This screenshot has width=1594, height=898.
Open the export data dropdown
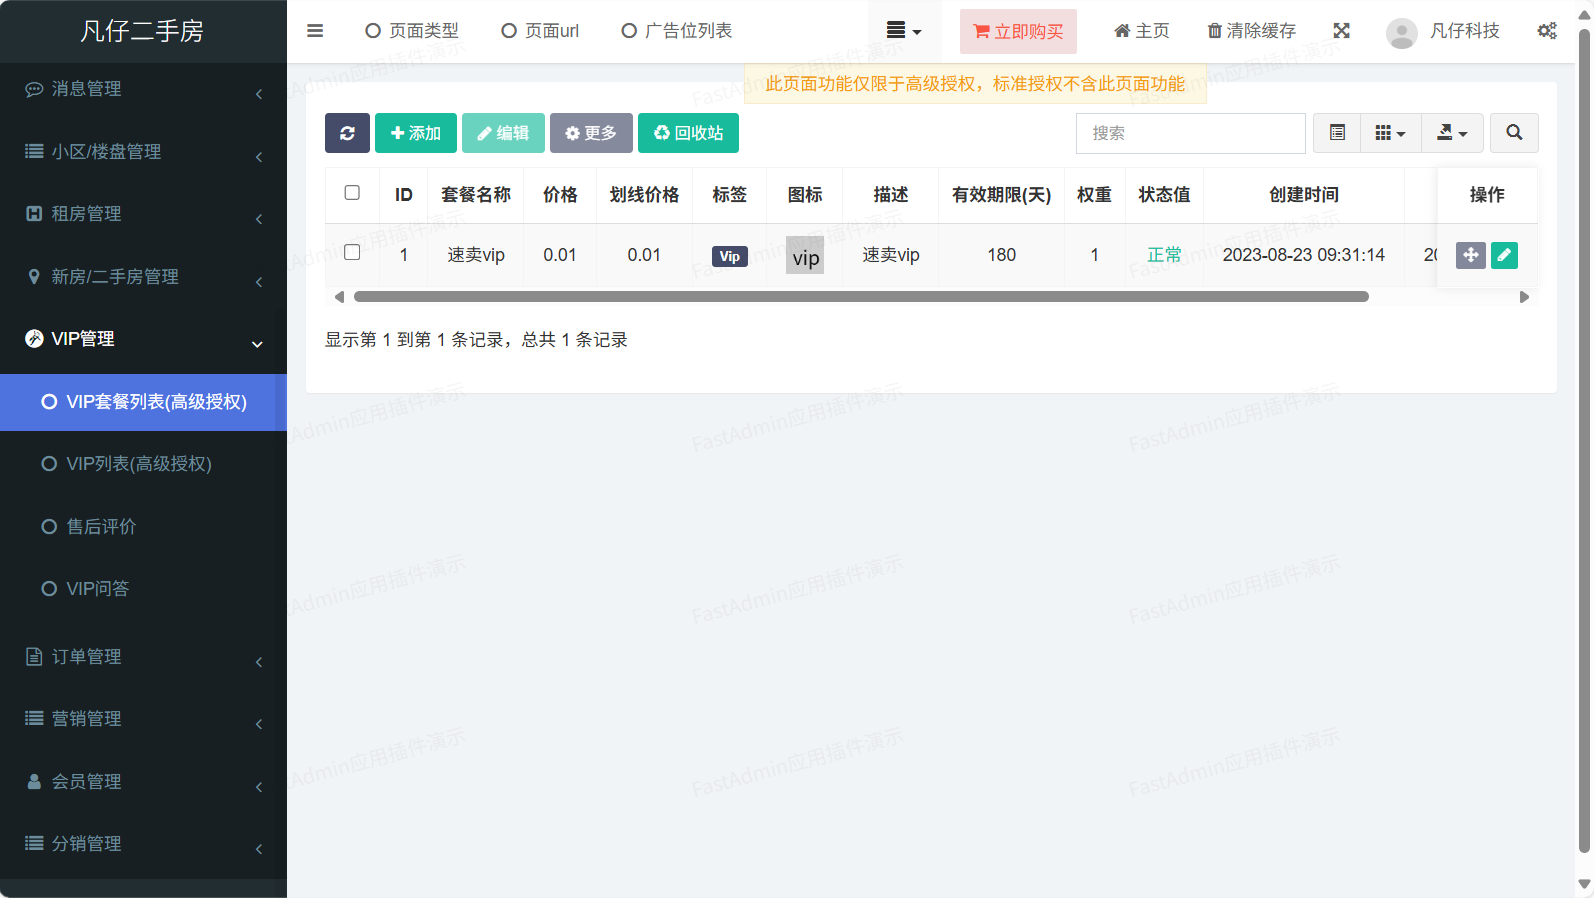pos(1452,133)
